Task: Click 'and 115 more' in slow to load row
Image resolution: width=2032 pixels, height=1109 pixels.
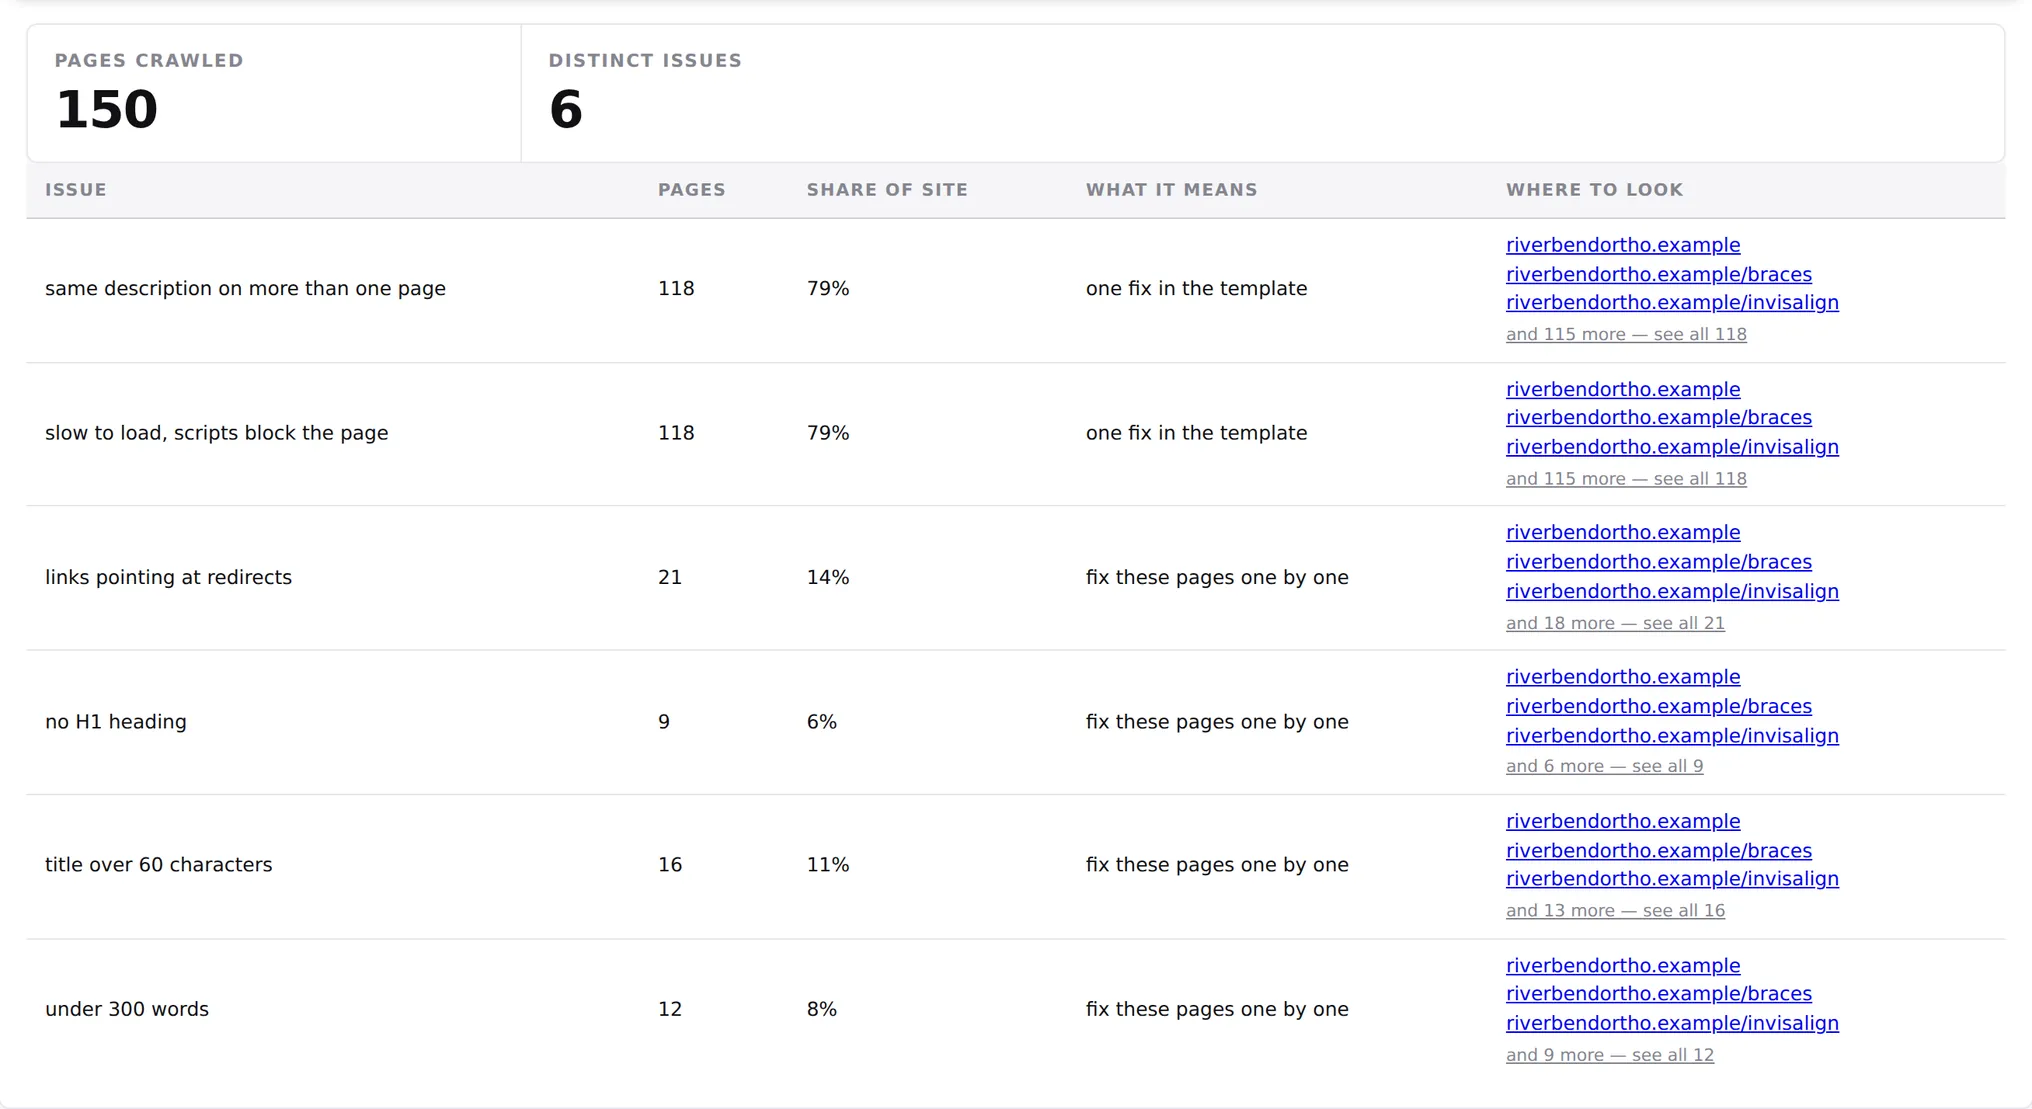Action: pos(1626,478)
